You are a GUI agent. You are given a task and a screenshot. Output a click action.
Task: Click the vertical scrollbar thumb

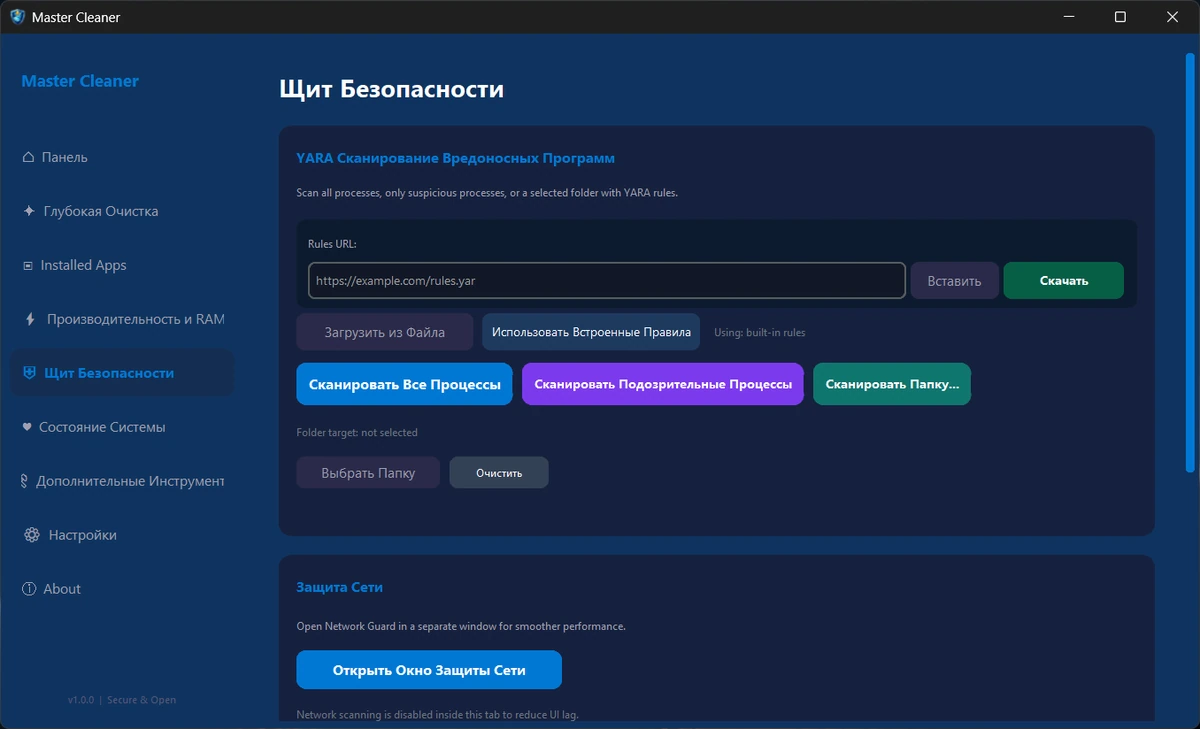1190,262
